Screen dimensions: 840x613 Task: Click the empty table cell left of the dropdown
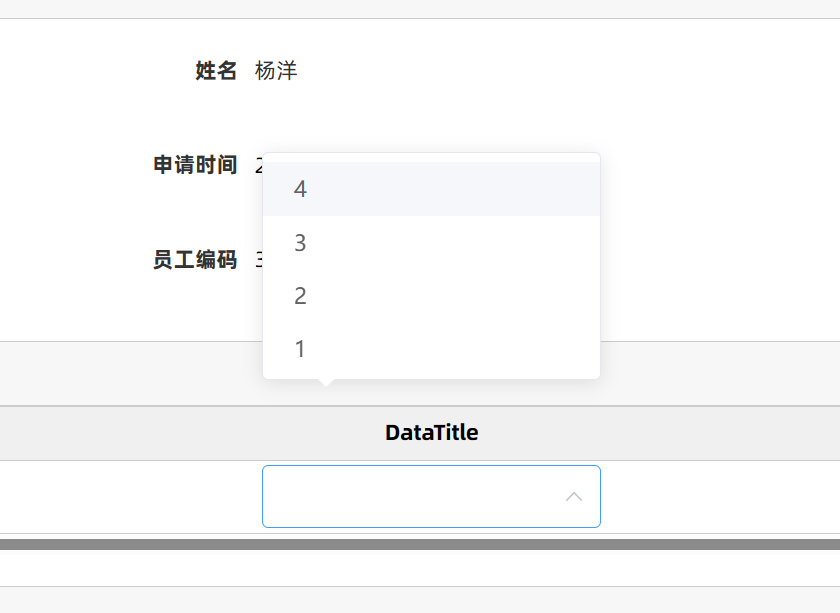tap(130, 497)
